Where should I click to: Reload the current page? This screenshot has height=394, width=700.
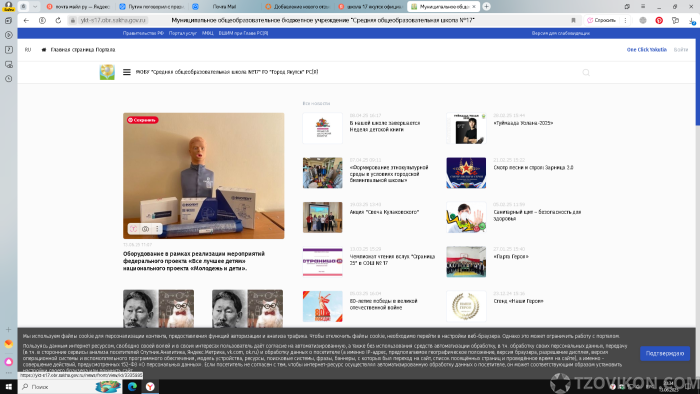(58, 21)
